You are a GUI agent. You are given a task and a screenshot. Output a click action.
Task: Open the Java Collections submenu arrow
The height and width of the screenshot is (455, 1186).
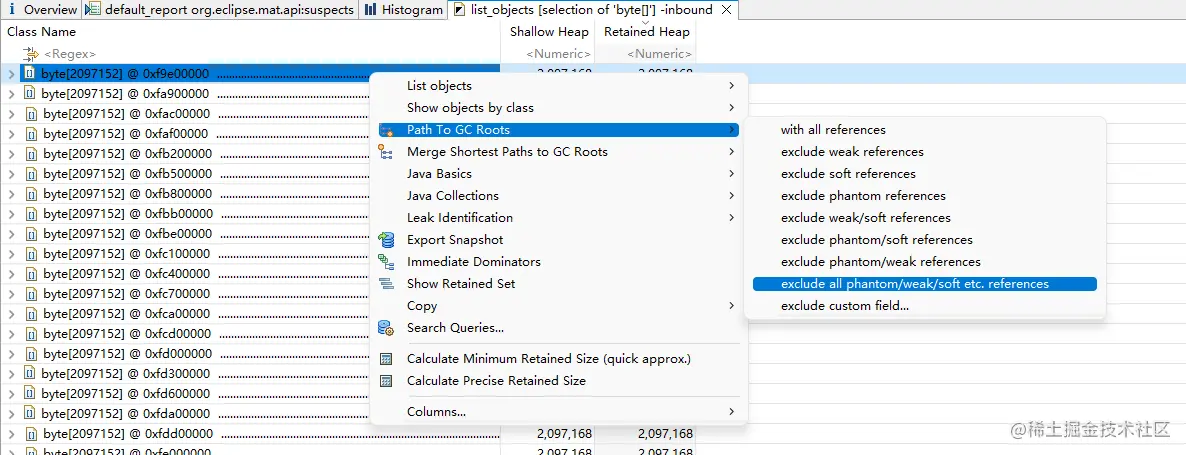(x=732, y=196)
